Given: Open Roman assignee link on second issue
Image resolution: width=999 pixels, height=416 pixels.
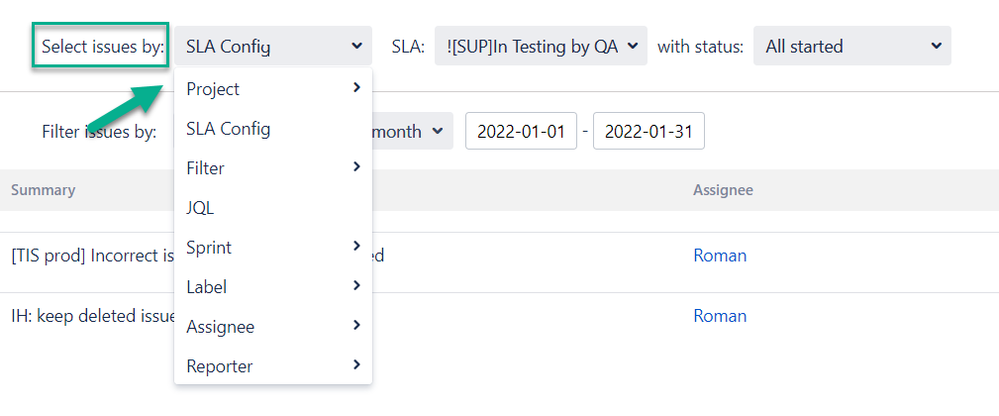Looking at the screenshot, I should pyautogui.click(x=719, y=316).
